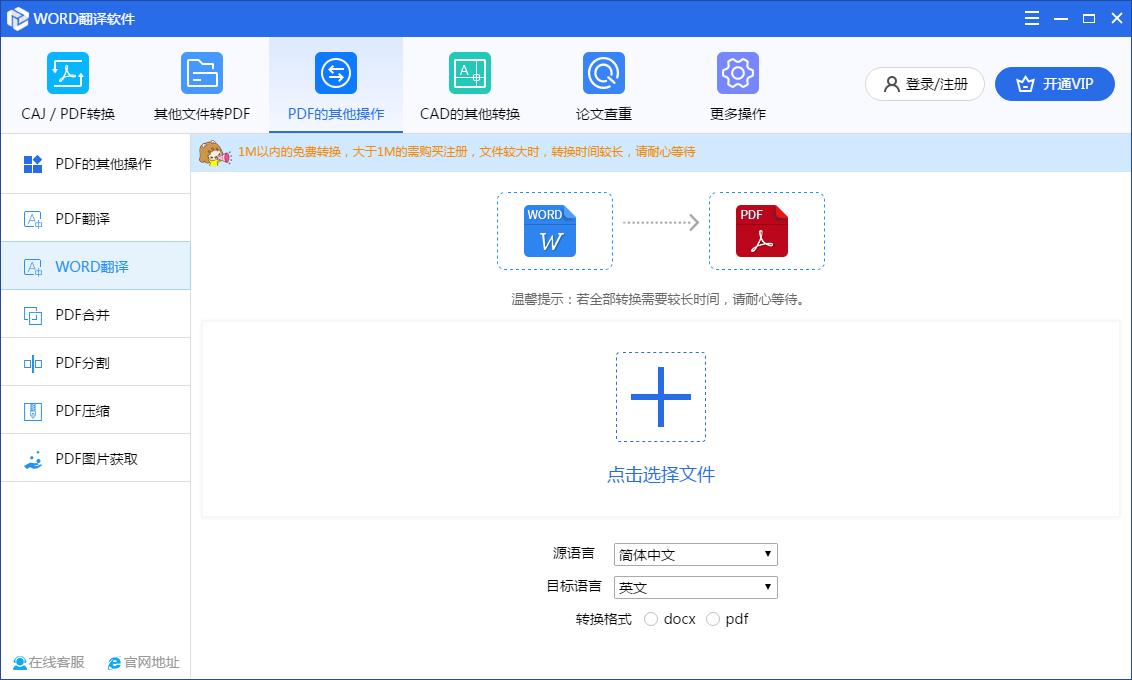
Task: Switch to the PDF的其他操作 tab
Action: [x=335, y=84]
